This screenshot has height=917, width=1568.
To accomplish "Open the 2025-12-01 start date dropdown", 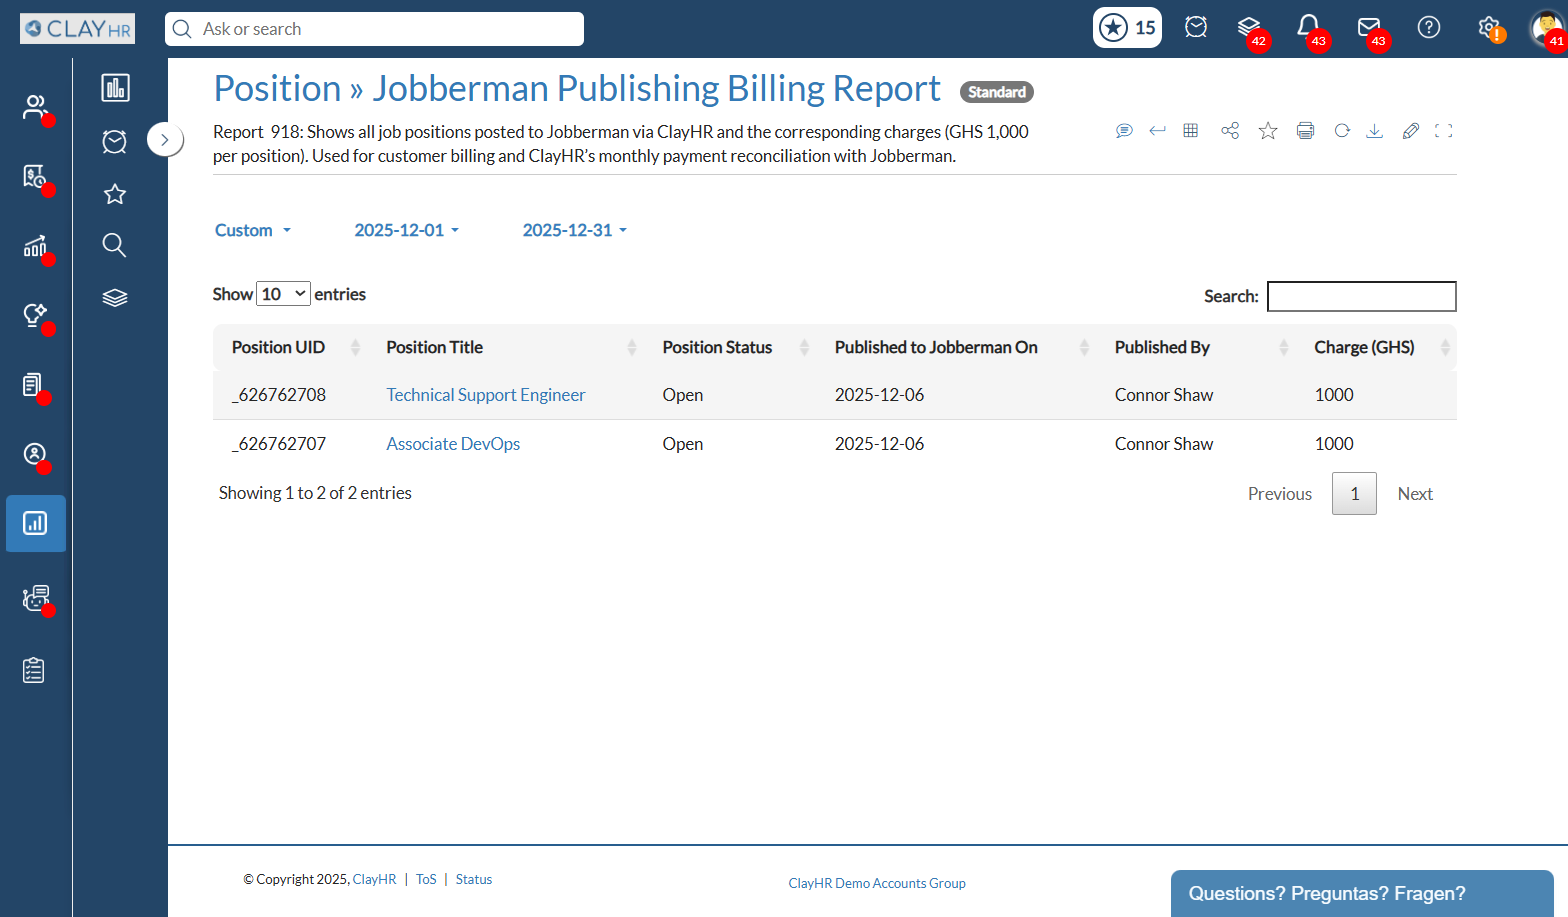I will tap(407, 230).
